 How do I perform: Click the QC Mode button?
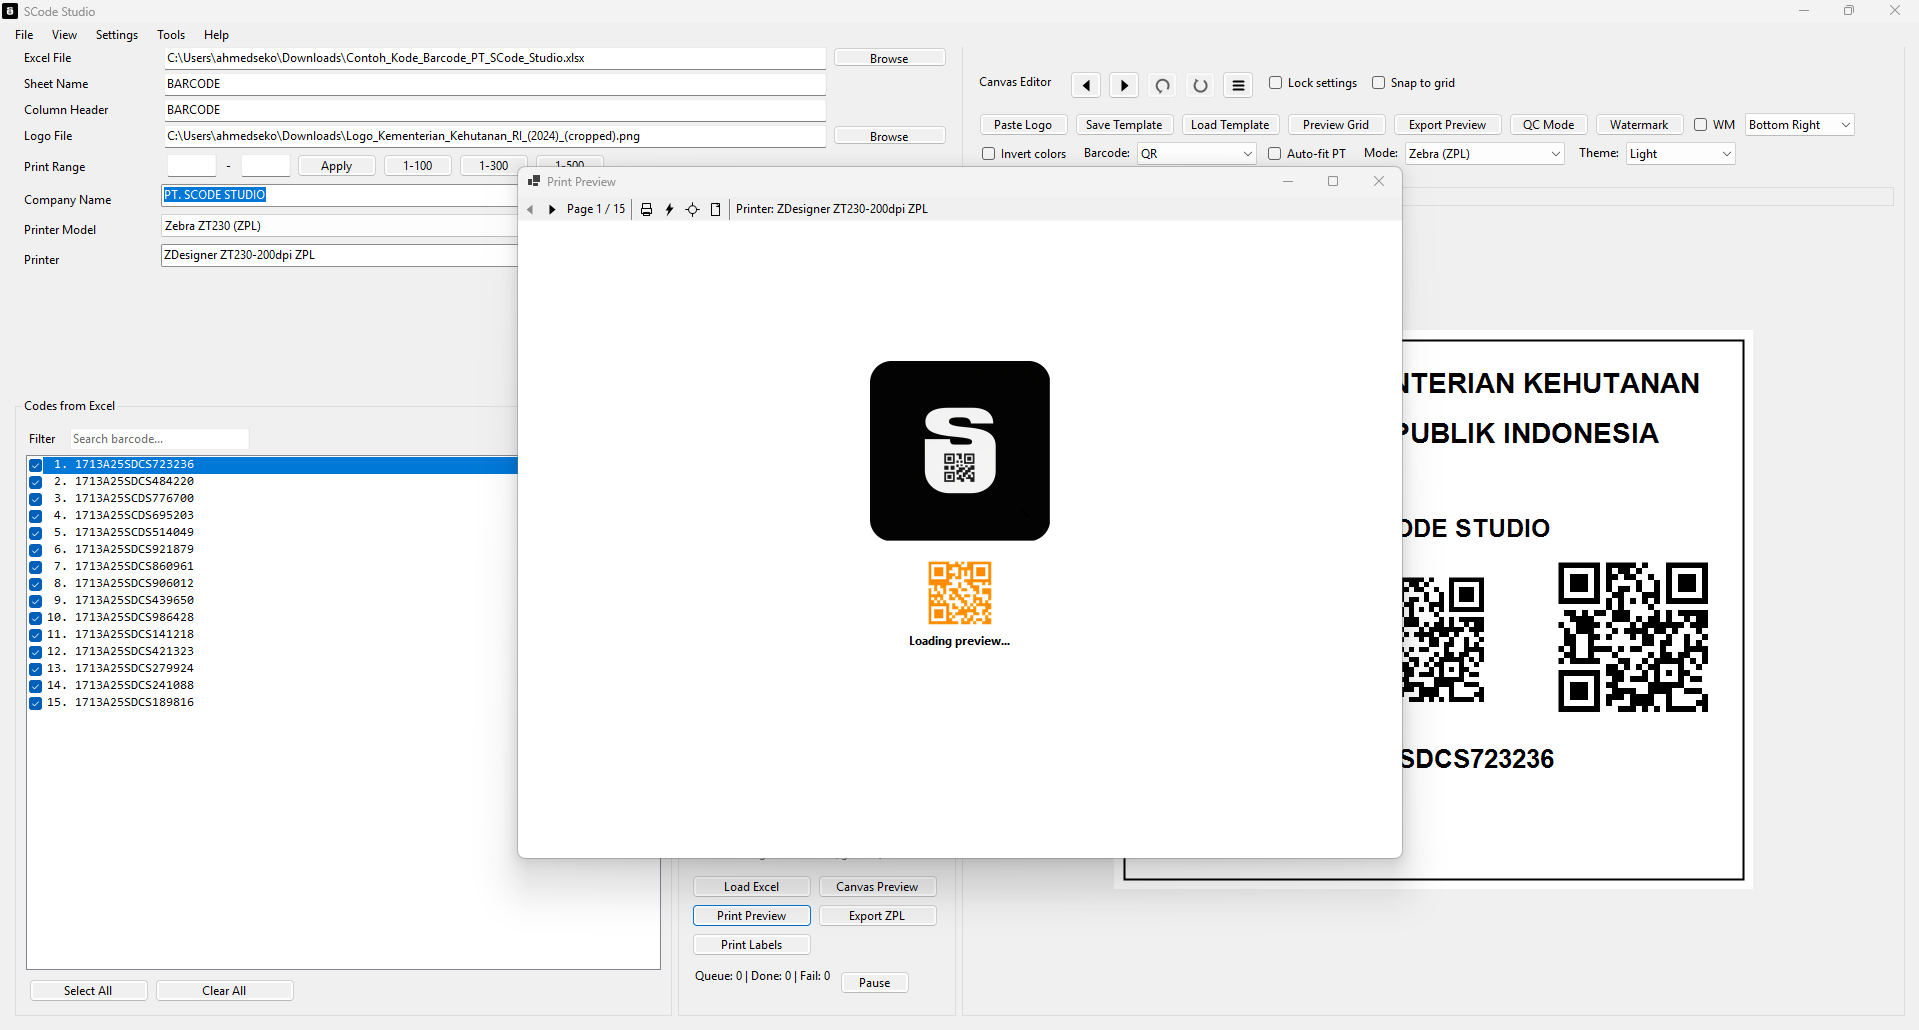[x=1548, y=125]
